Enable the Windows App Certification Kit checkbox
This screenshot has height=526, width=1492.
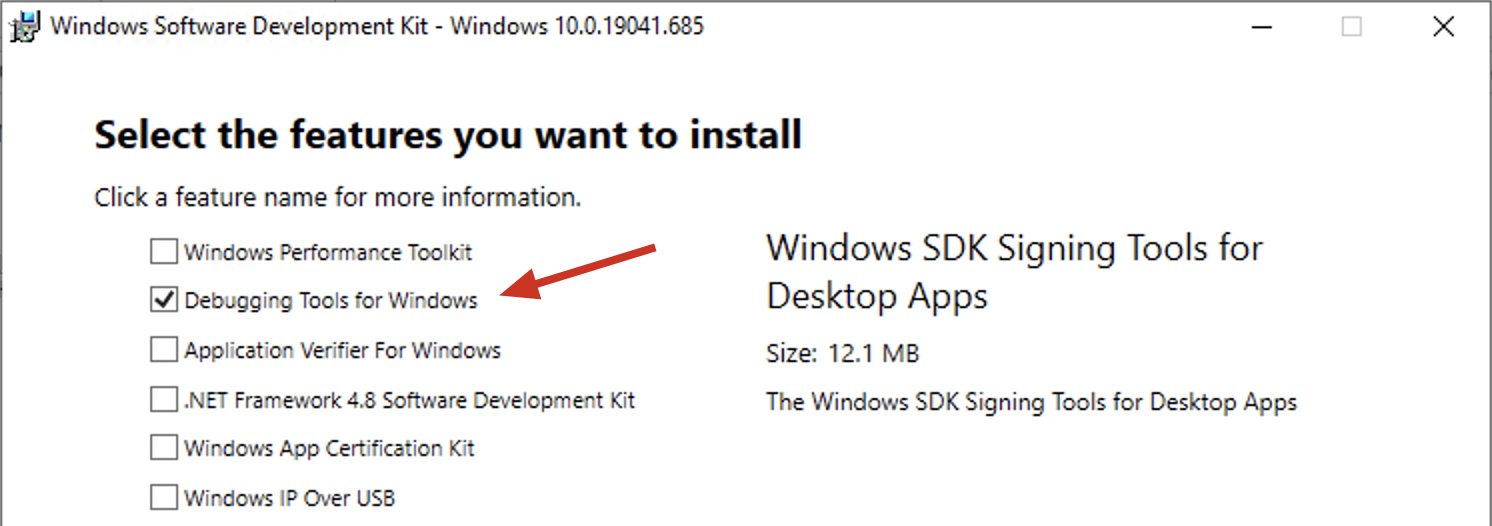coord(163,448)
